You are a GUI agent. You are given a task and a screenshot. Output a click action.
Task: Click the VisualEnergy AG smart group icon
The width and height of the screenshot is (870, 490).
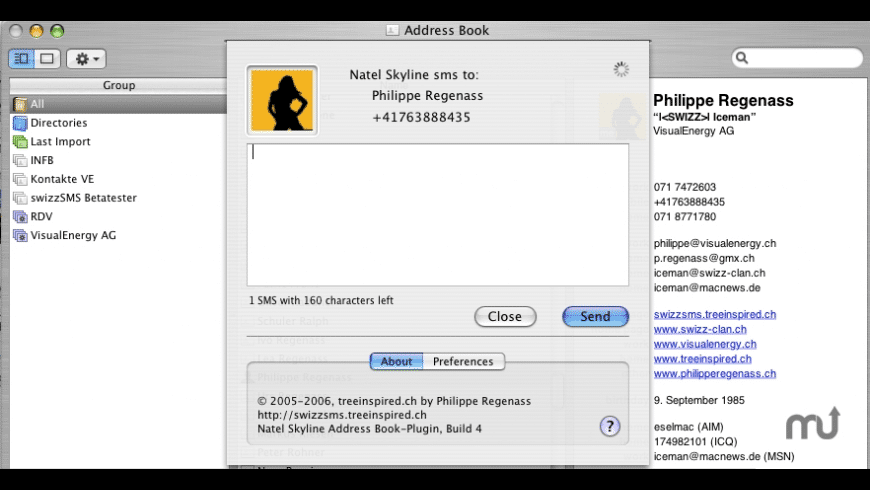click(x=20, y=236)
